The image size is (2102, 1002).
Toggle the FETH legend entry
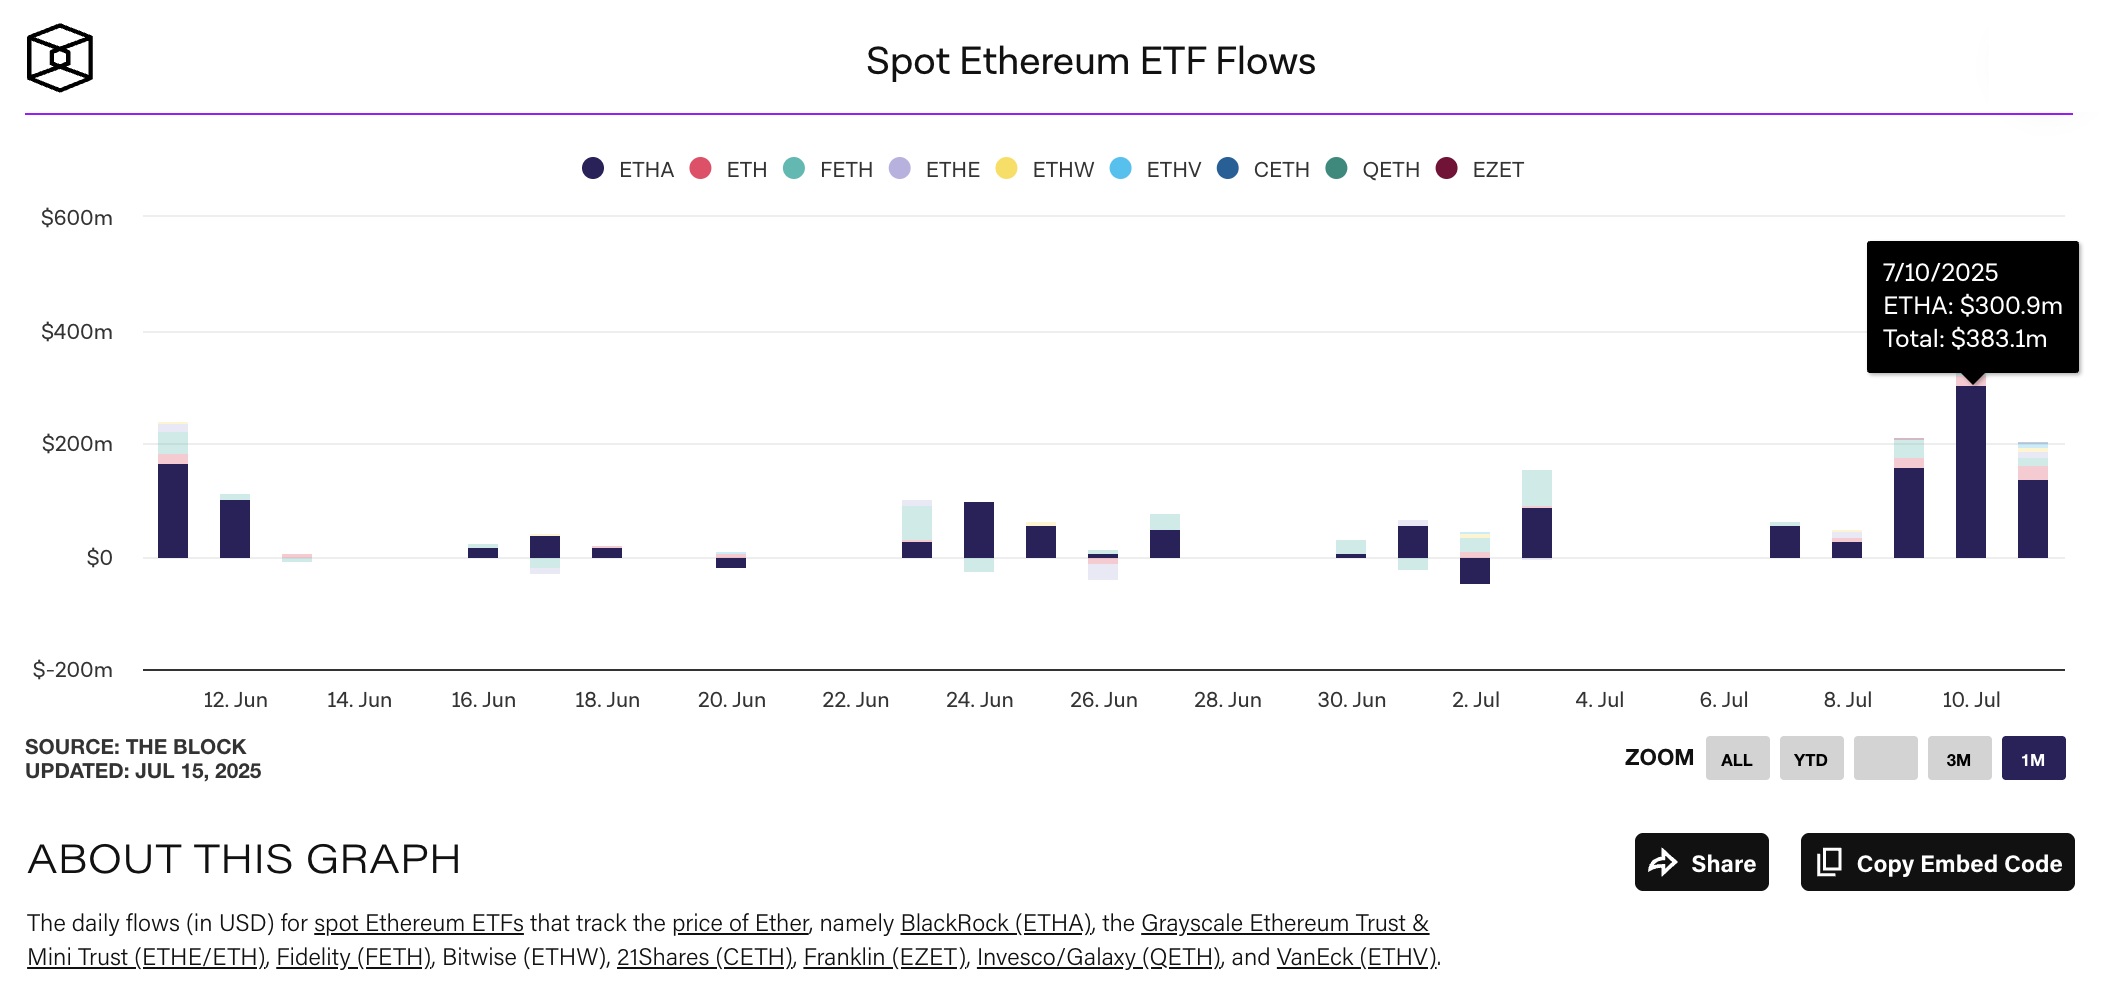coord(831,169)
